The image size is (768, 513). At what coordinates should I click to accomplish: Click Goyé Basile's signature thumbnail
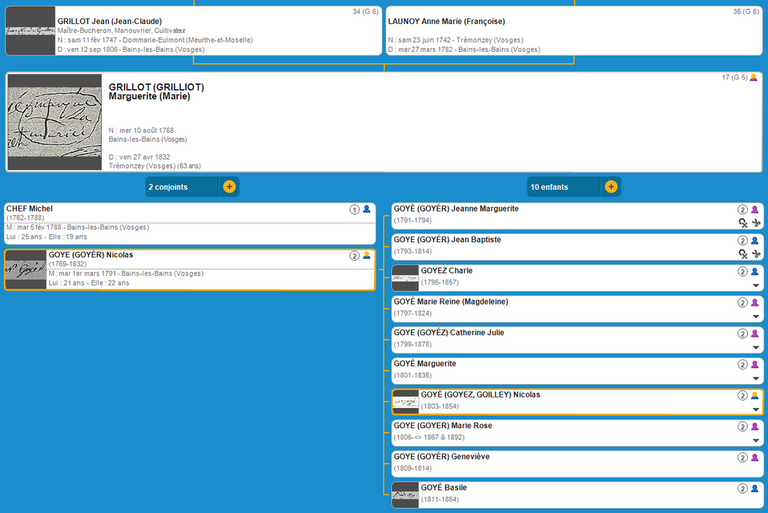click(x=405, y=493)
